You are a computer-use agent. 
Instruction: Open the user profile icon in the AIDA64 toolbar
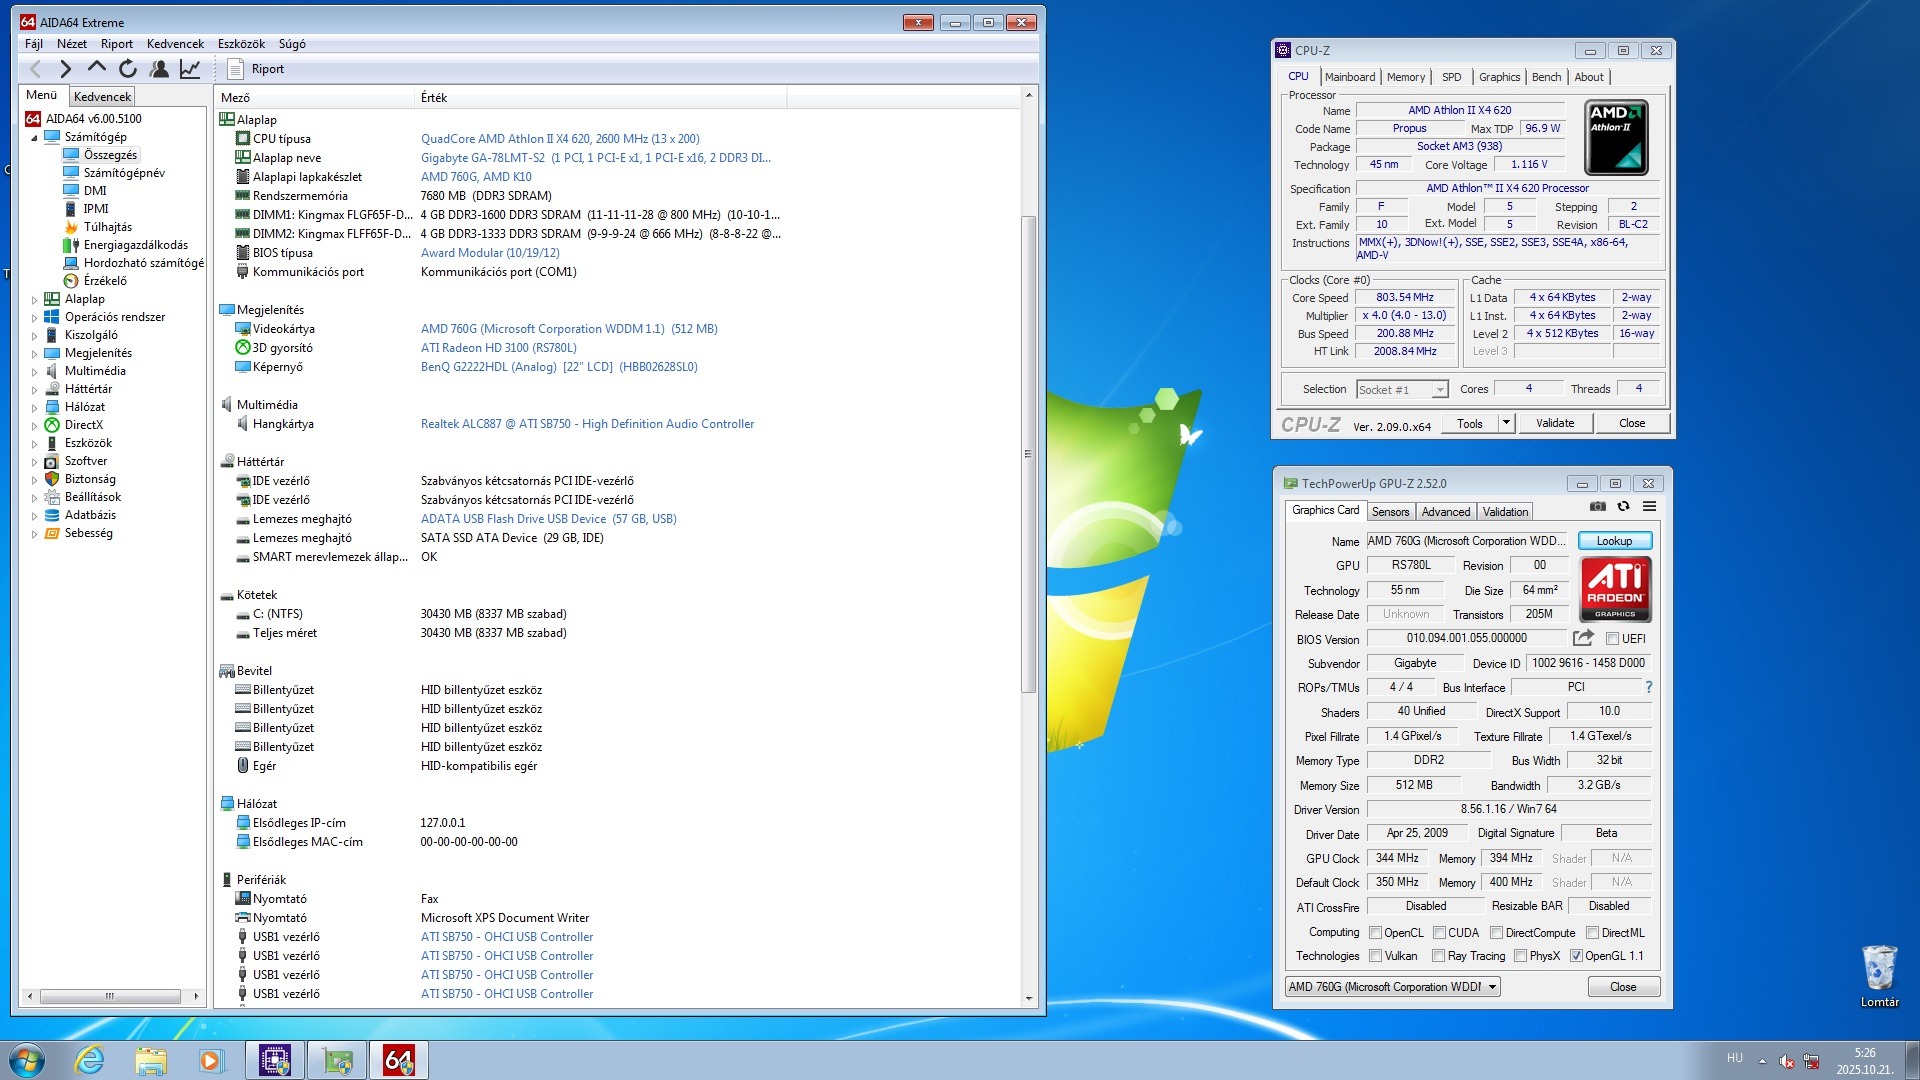tap(159, 69)
